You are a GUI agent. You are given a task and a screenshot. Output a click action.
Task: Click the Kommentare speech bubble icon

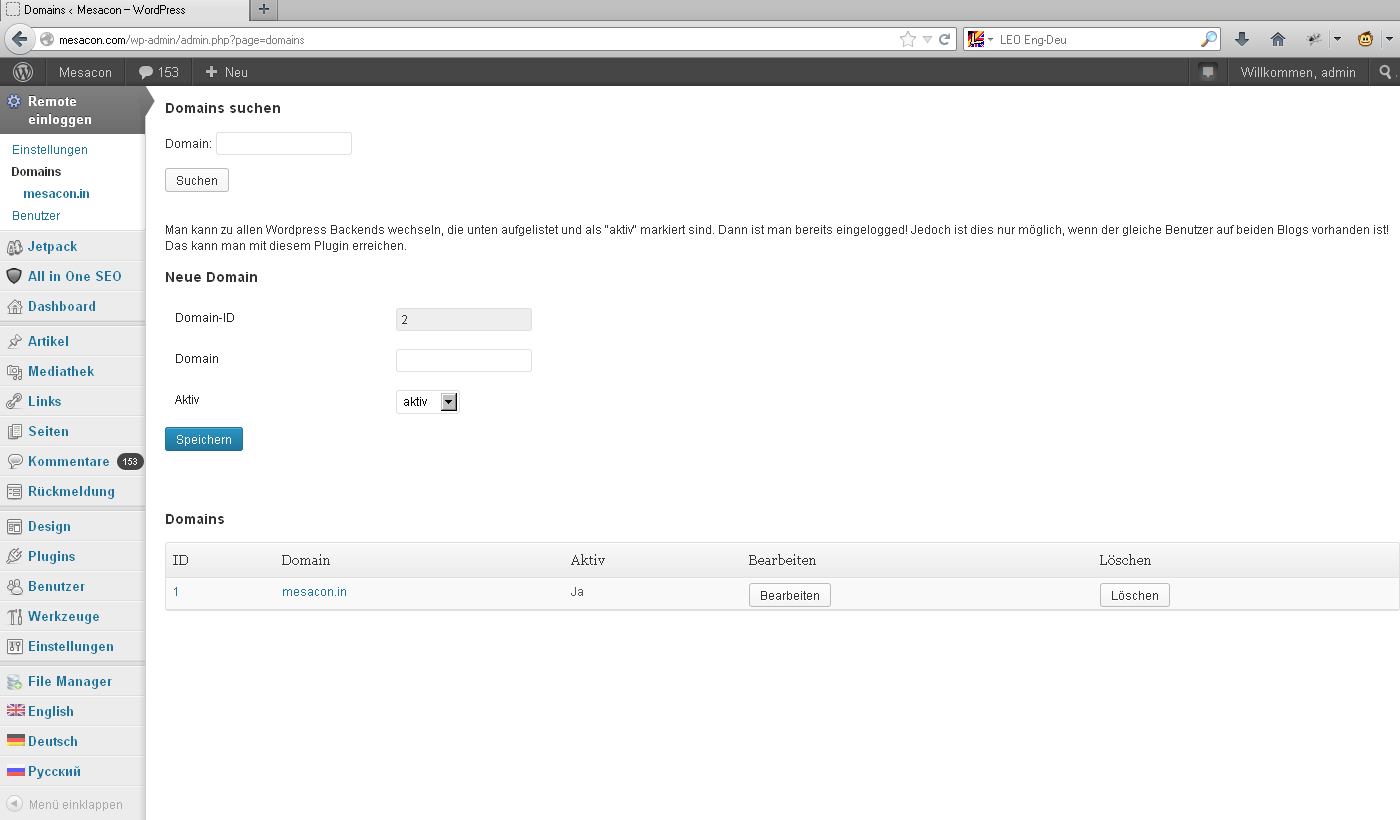14,462
